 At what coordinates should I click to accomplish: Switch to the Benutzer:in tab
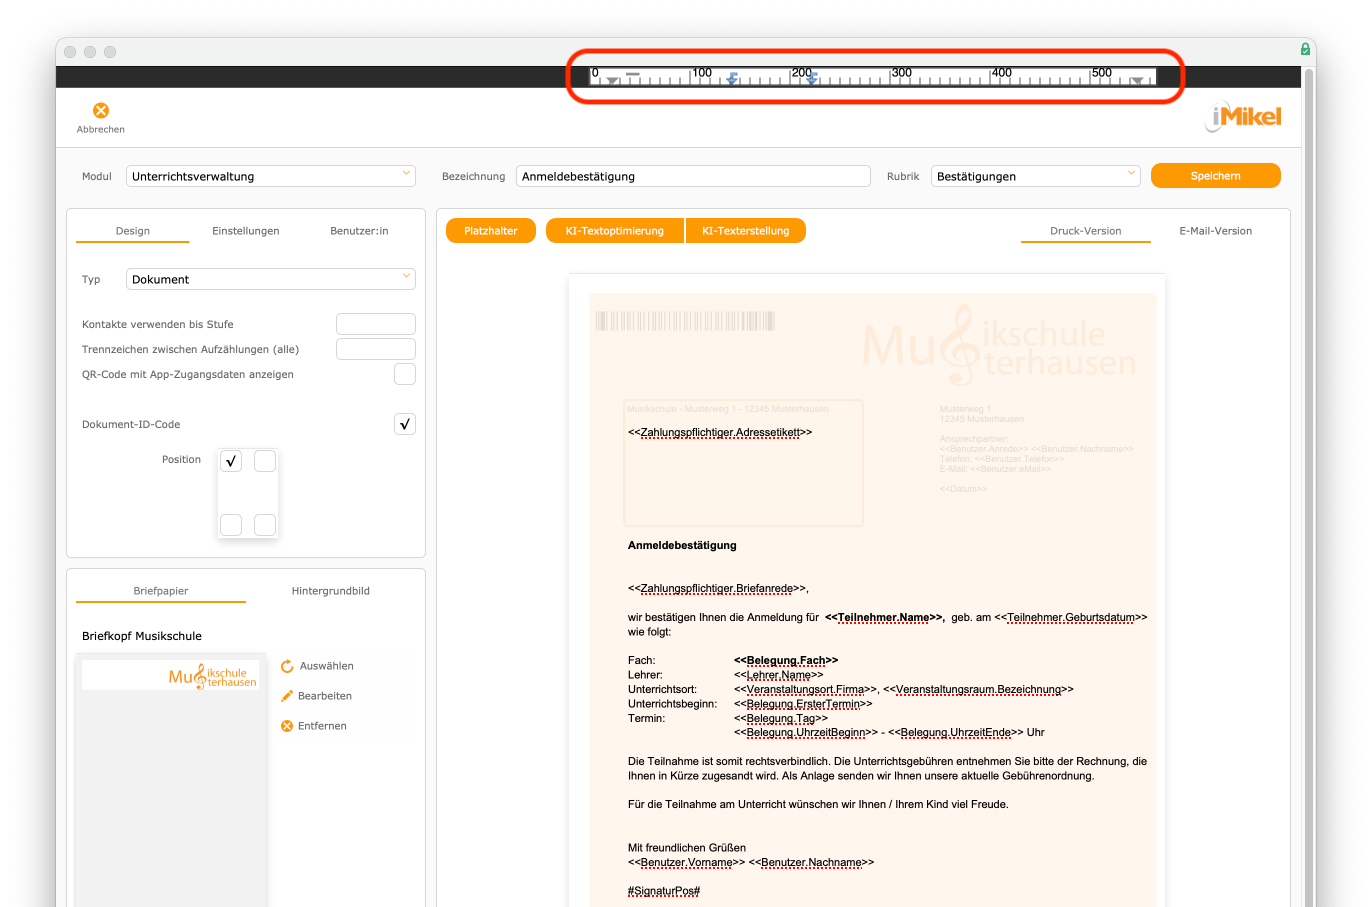pos(359,231)
